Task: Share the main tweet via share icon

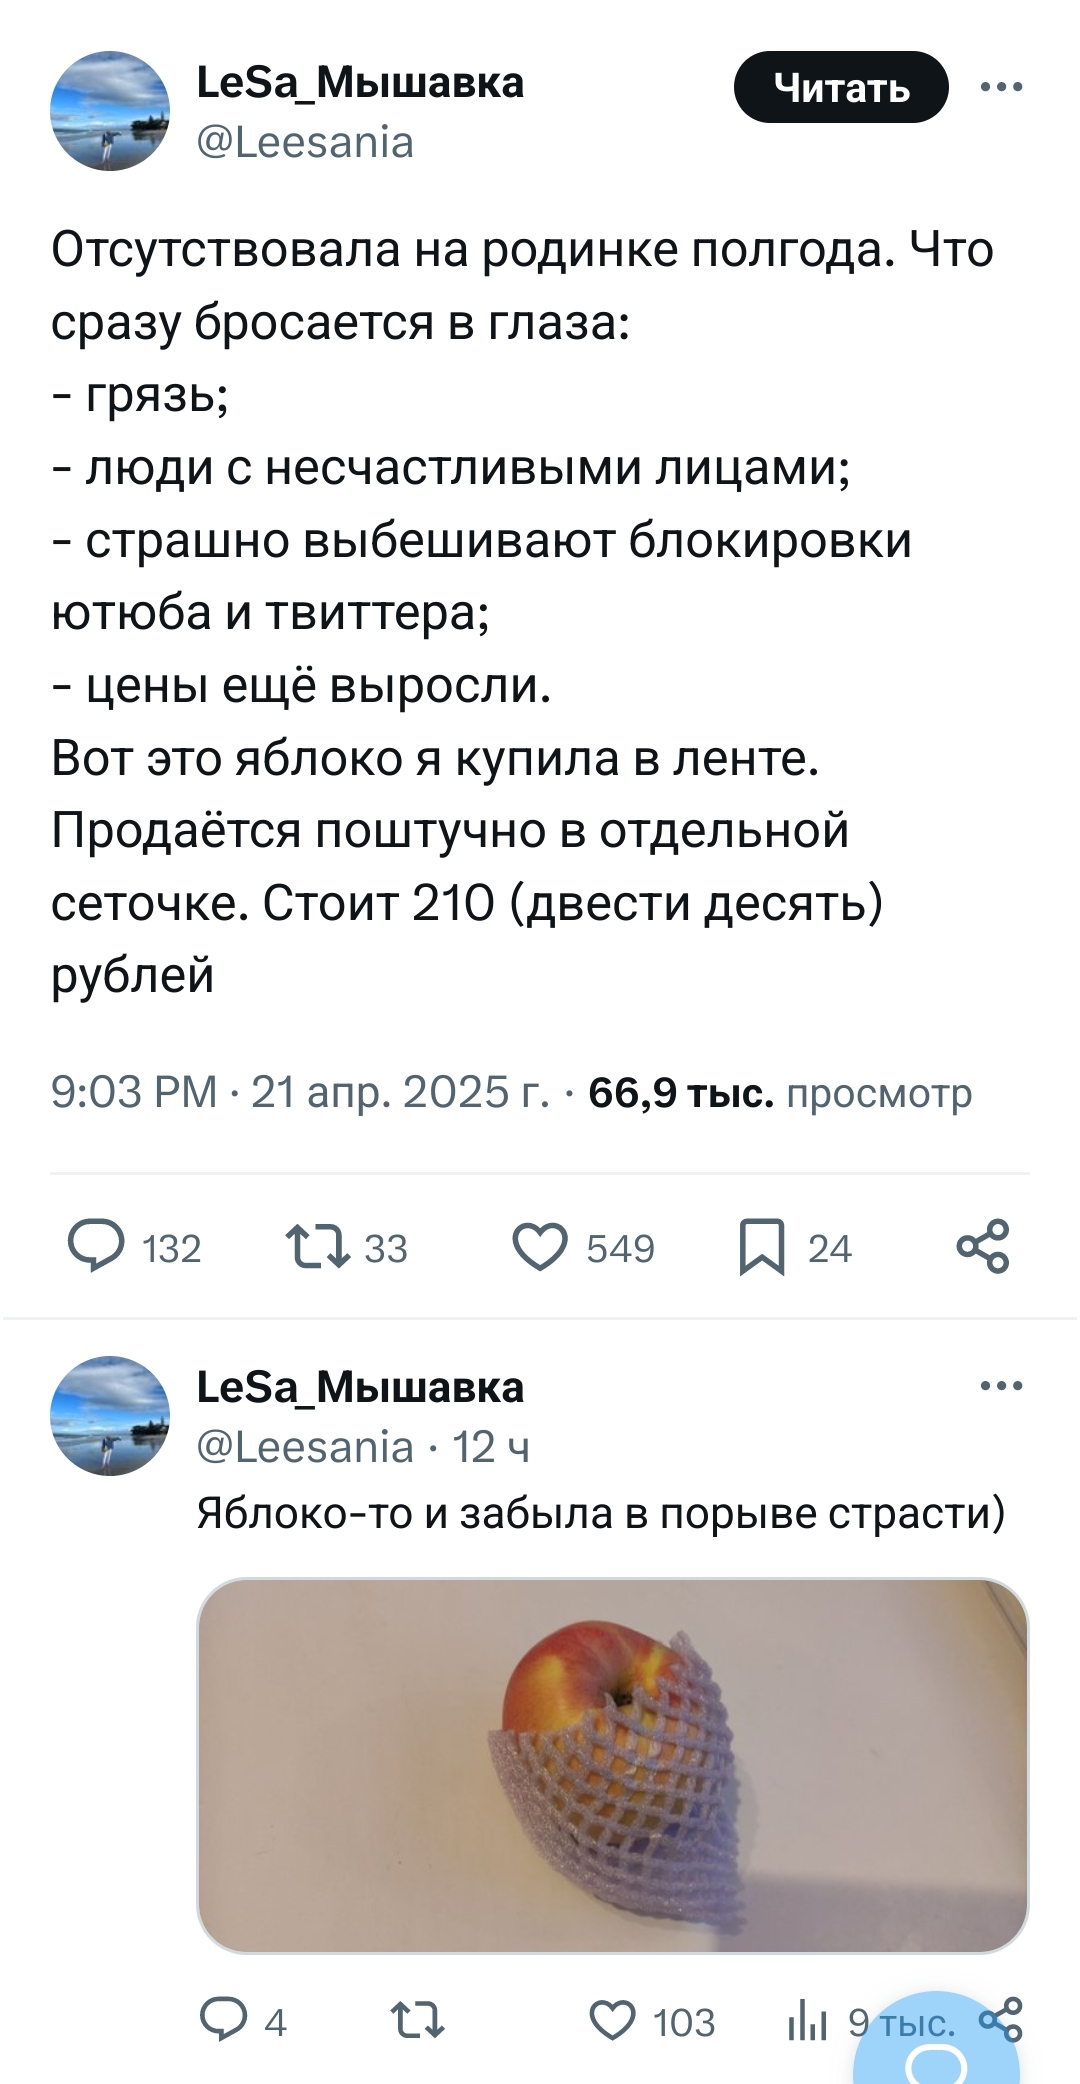Action: [983, 1247]
